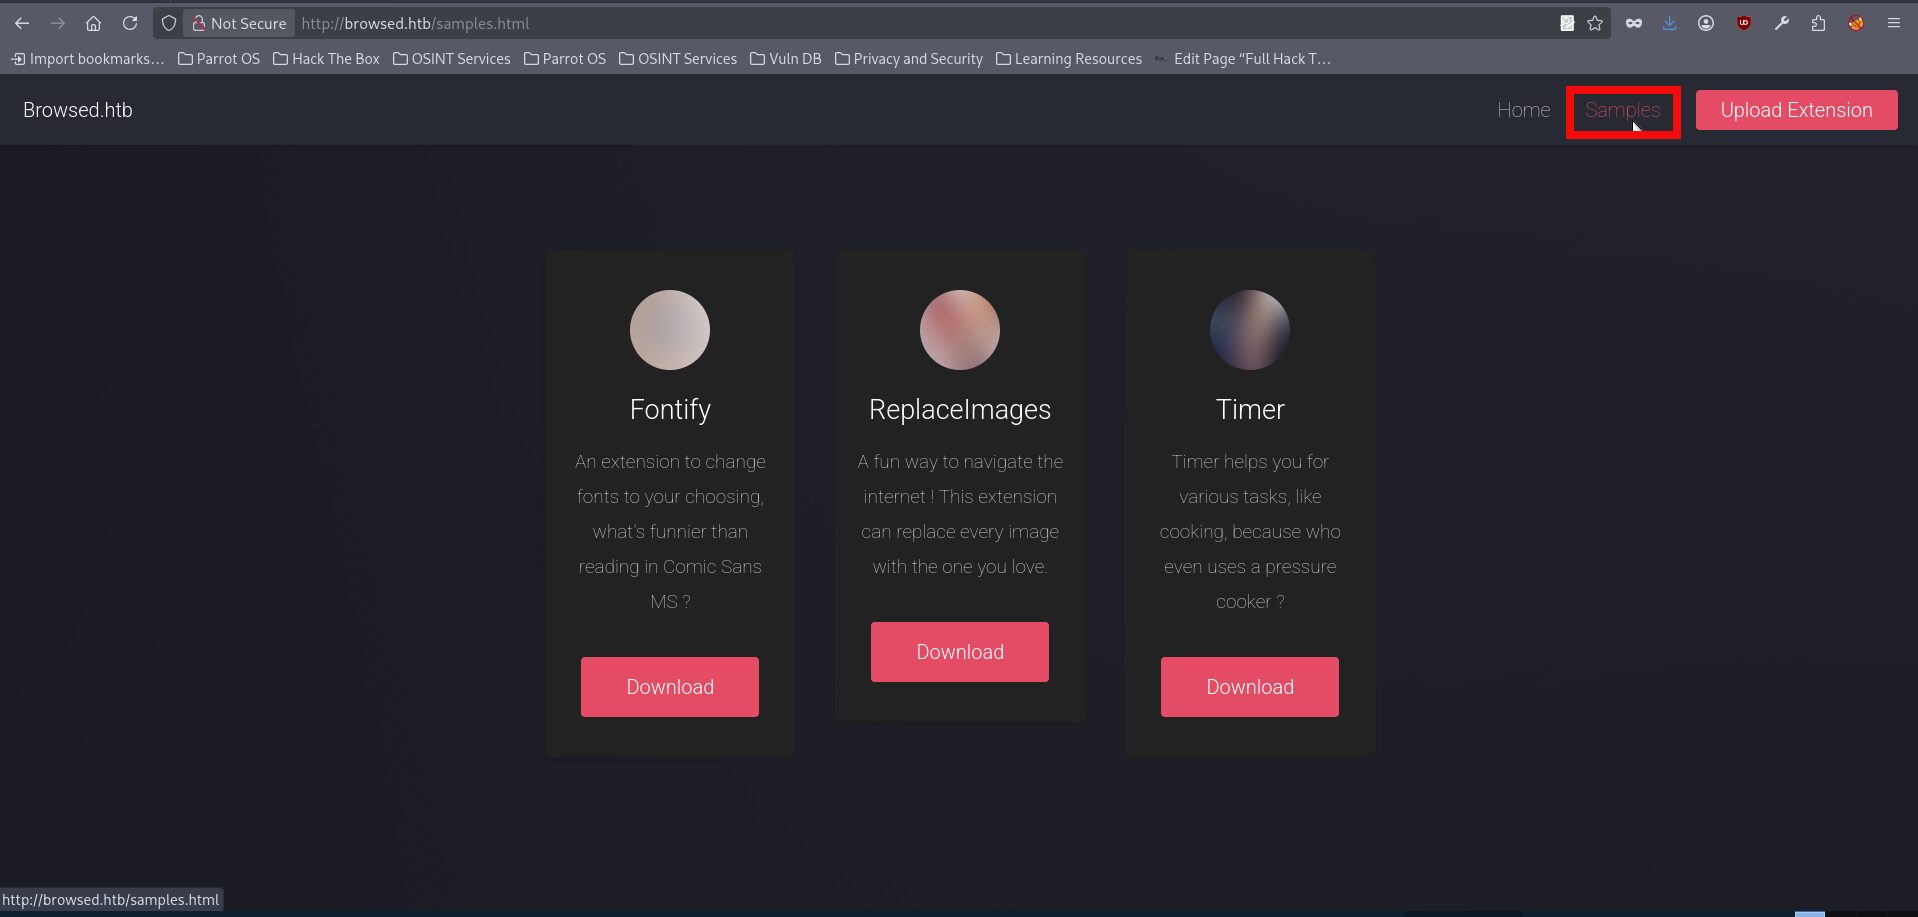1918x917 pixels.
Task: Open the Firefox hamburger menu
Action: click(x=1893, y=23)
